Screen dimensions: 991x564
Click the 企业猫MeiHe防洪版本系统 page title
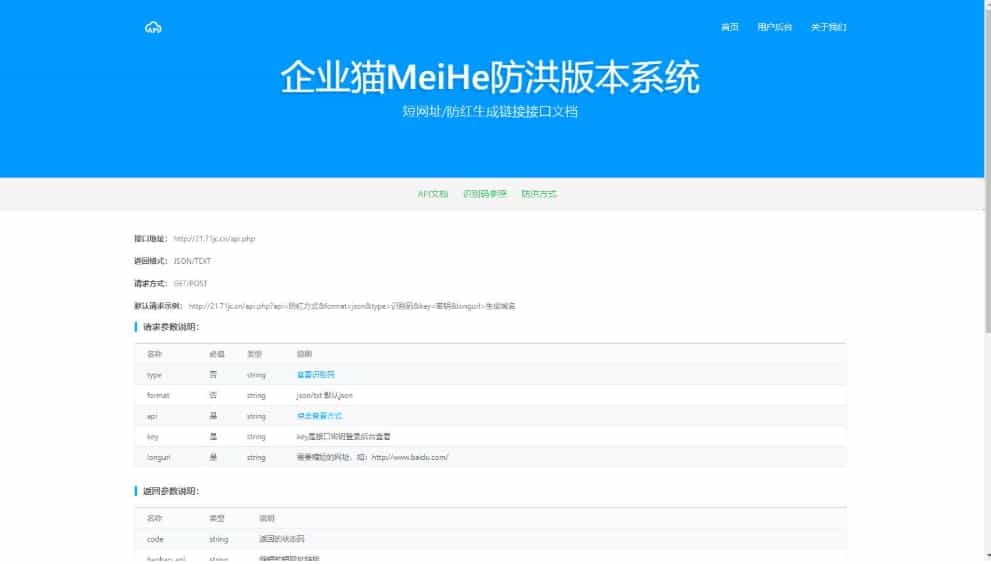click(x=490, y=77)
